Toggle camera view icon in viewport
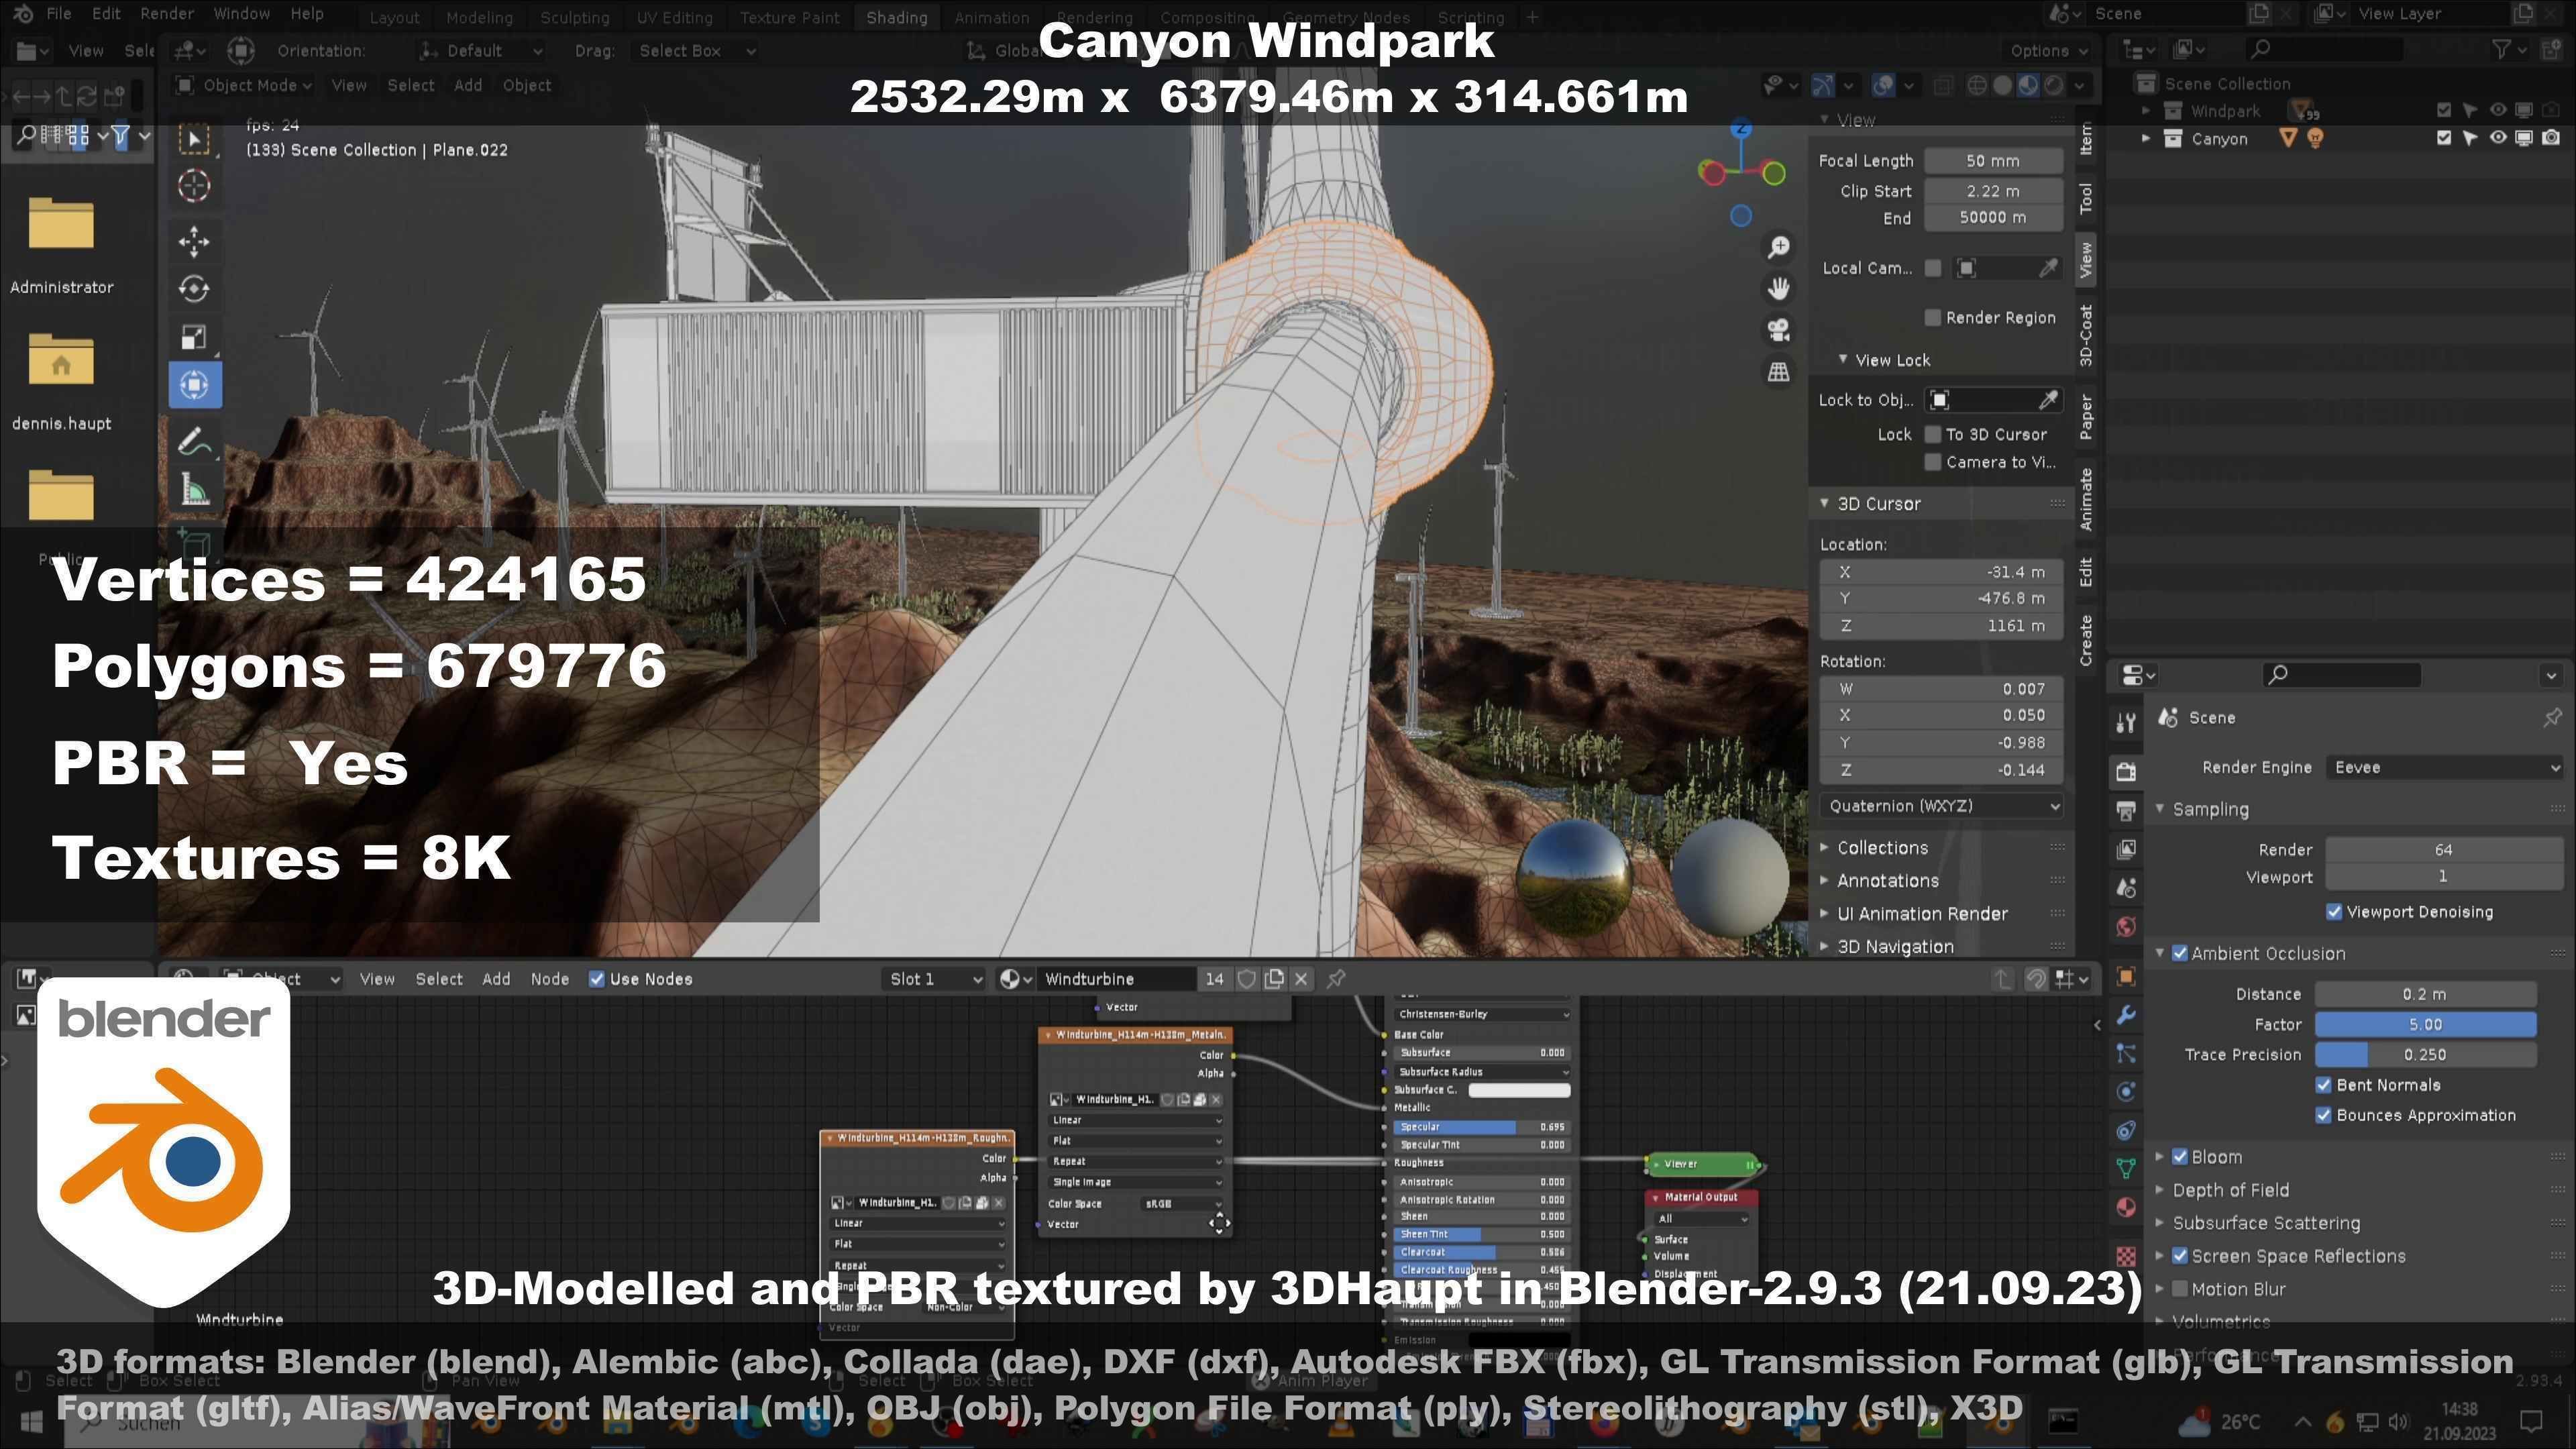The image size is (2576, 1449). click(1778, 330)
